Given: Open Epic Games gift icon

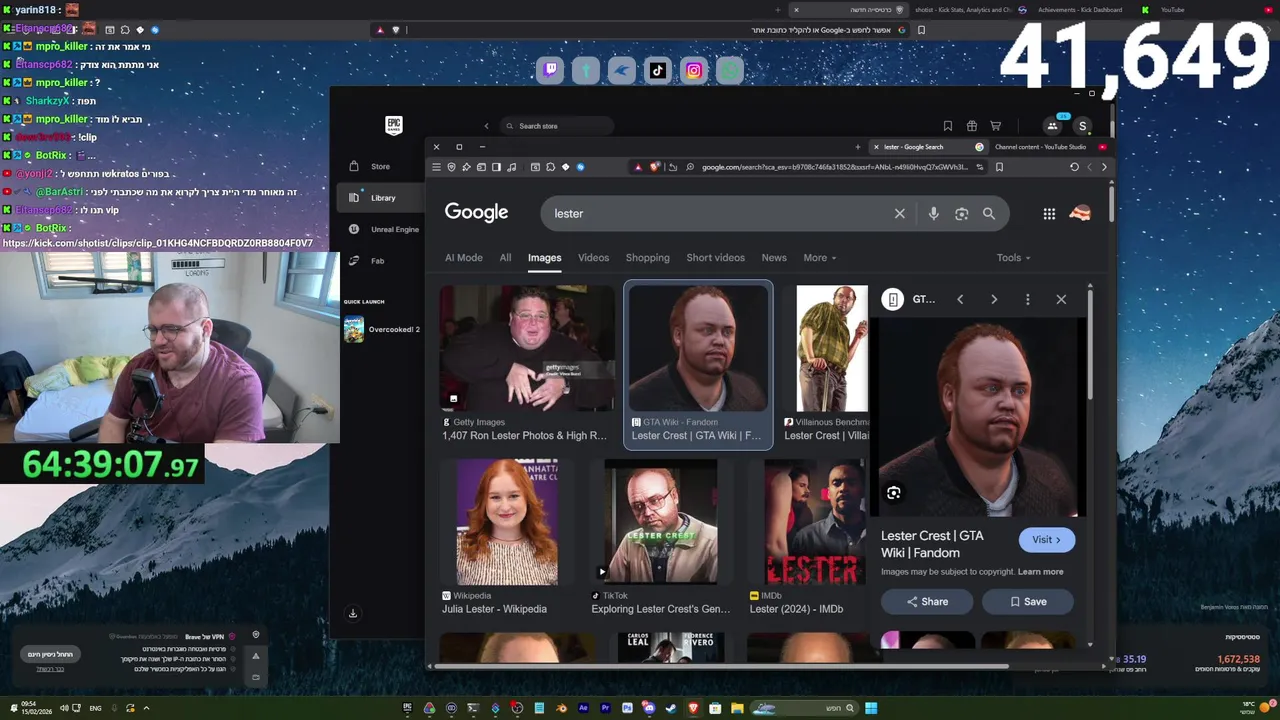Looking at the screenshot, I should pyautogui.click(x=971, y=126).
